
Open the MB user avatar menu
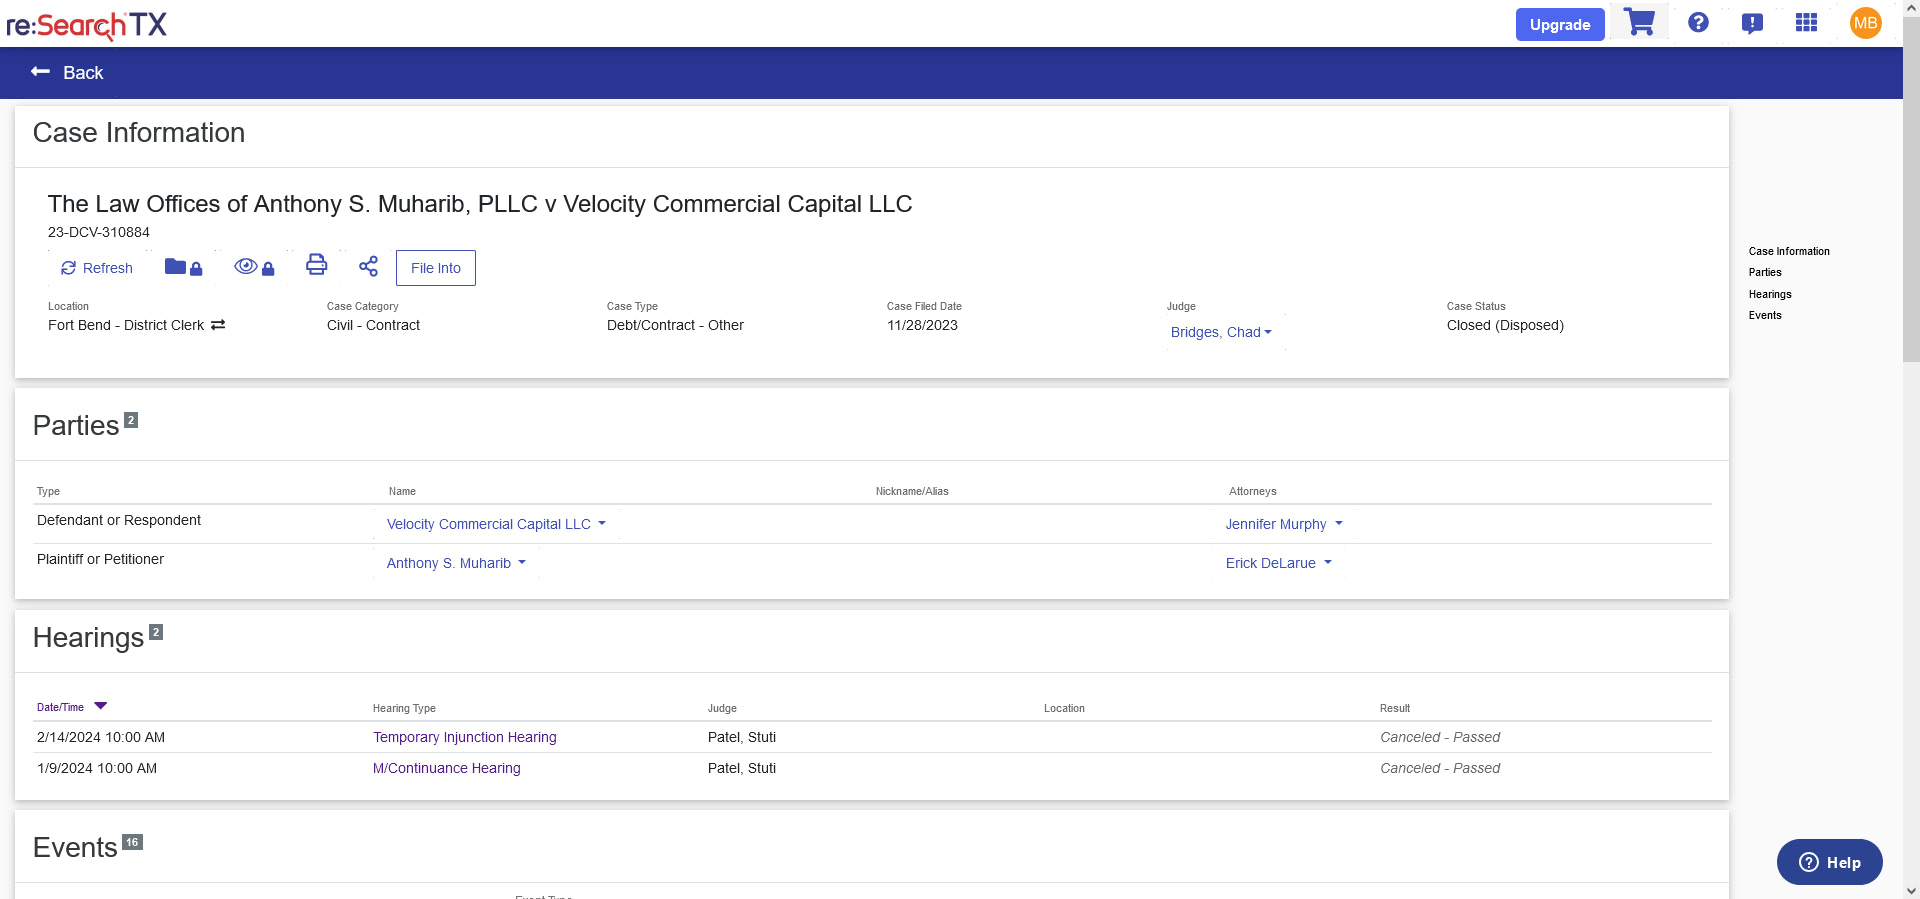[x=1865, y=23]
